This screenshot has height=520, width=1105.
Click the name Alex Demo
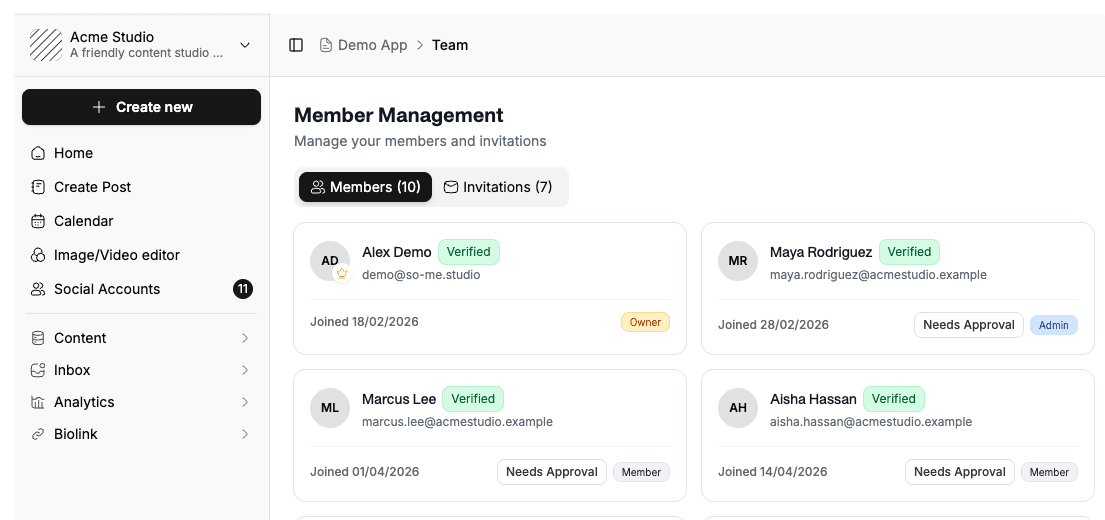click(x=397, y=252)
